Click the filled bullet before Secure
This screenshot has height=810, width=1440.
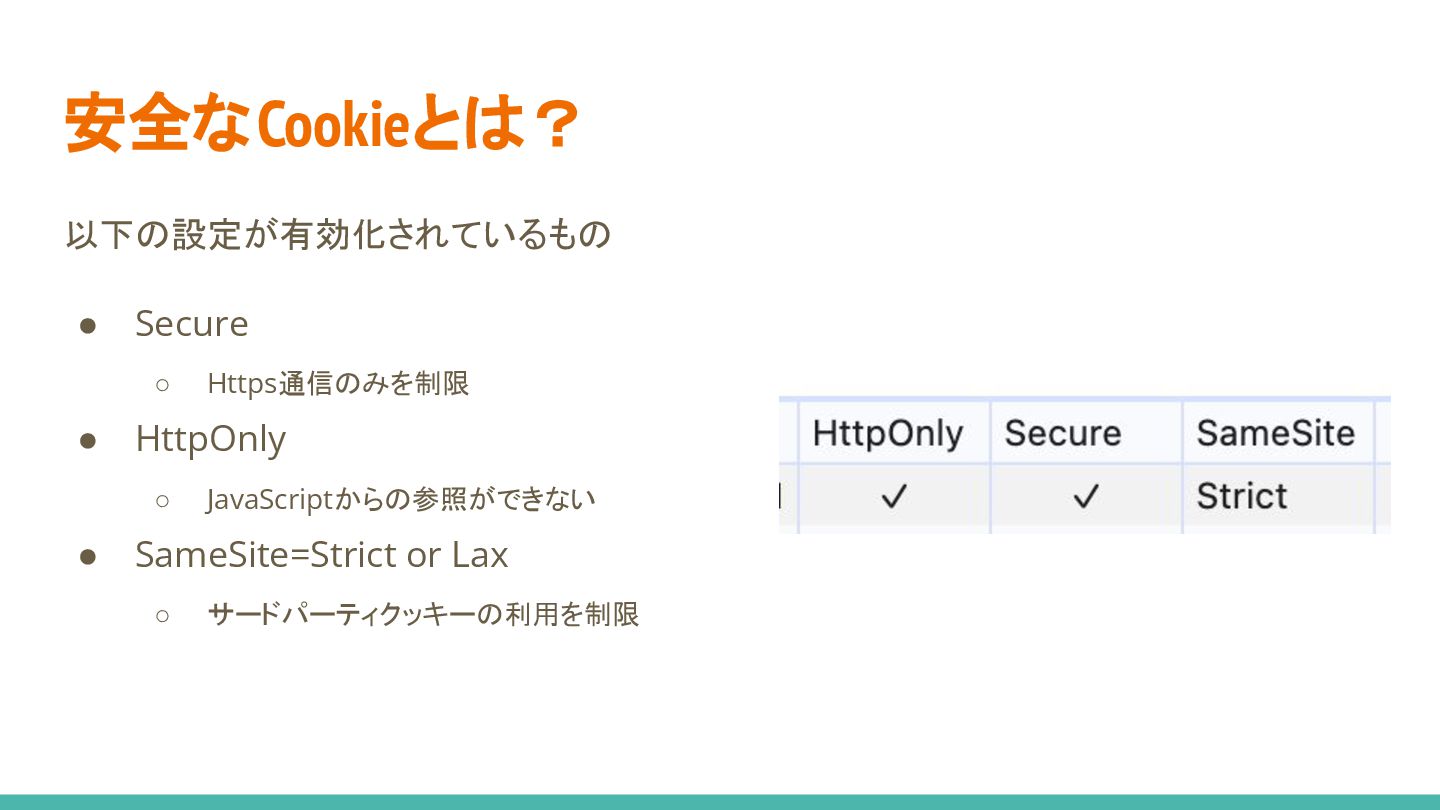coord(88,326)
